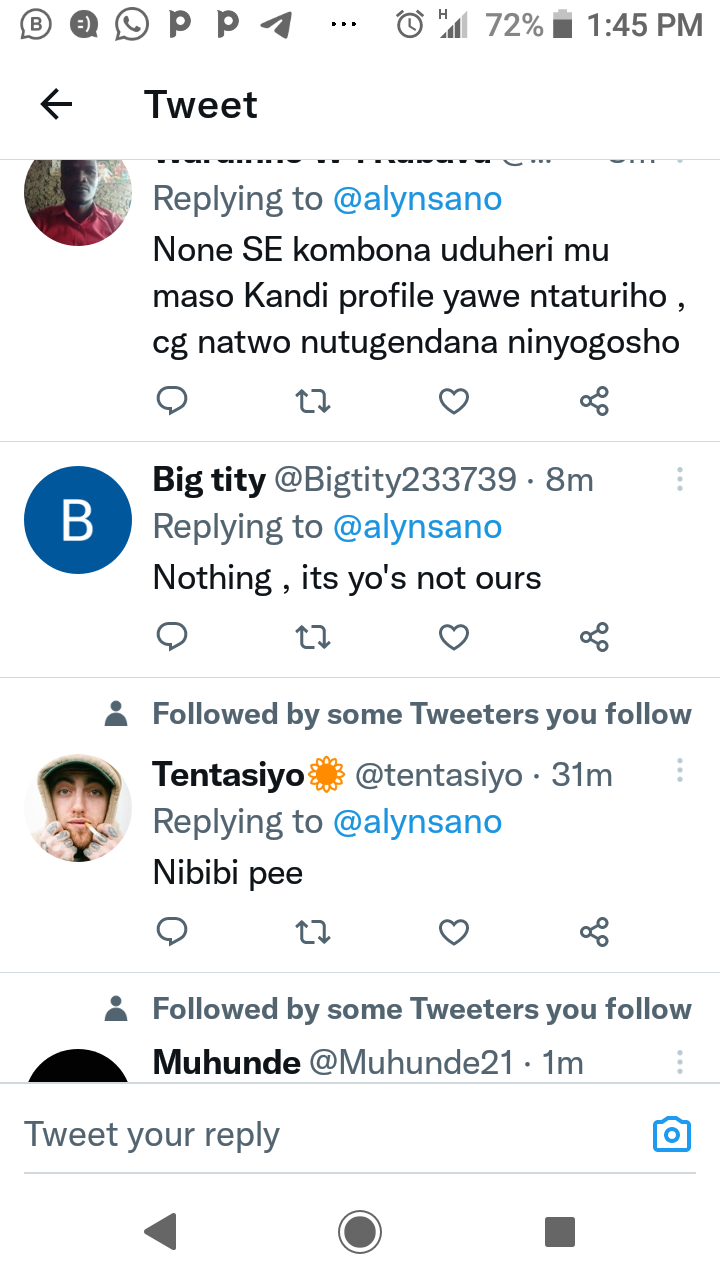
Task: Open @alynsano link in Big tity's reply
Action: tap(417, 527)
